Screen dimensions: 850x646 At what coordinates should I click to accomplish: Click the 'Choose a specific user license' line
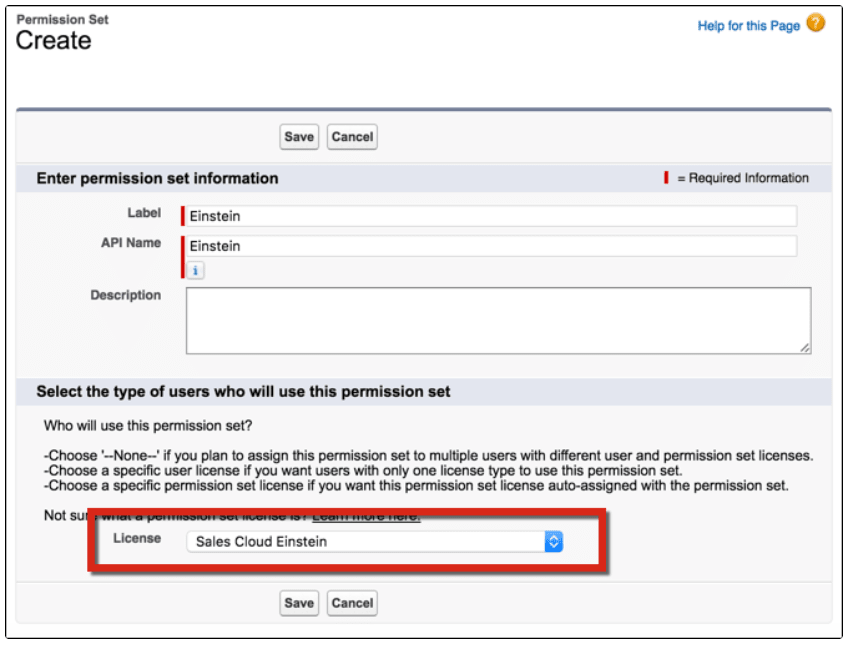[363, 470]
